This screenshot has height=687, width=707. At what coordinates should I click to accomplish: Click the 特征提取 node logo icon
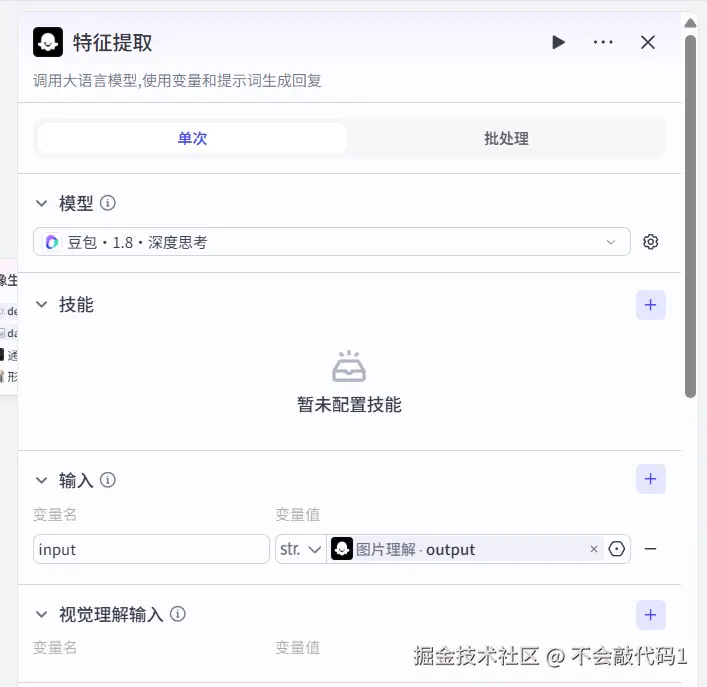pos(48,42)
